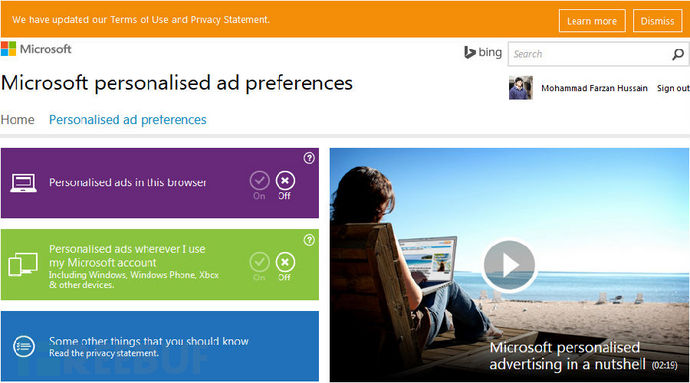This screenshot has width=690, height=383.
Task: Open help icon on green Microsoft account panel
Action: click(x=309, y=240)
